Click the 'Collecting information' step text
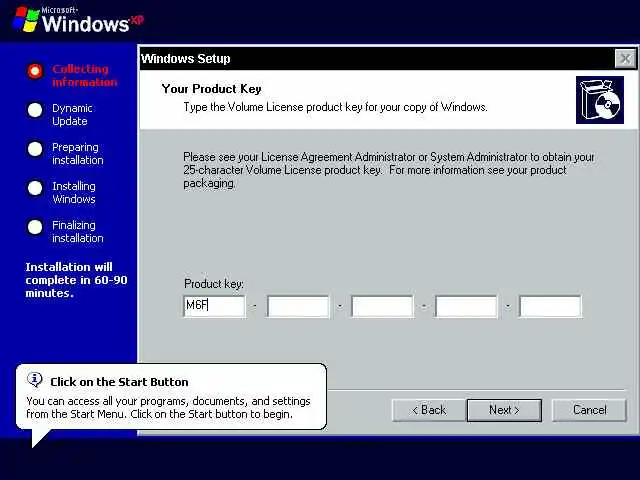Screen dimensions: 640x480 (84, 76)
